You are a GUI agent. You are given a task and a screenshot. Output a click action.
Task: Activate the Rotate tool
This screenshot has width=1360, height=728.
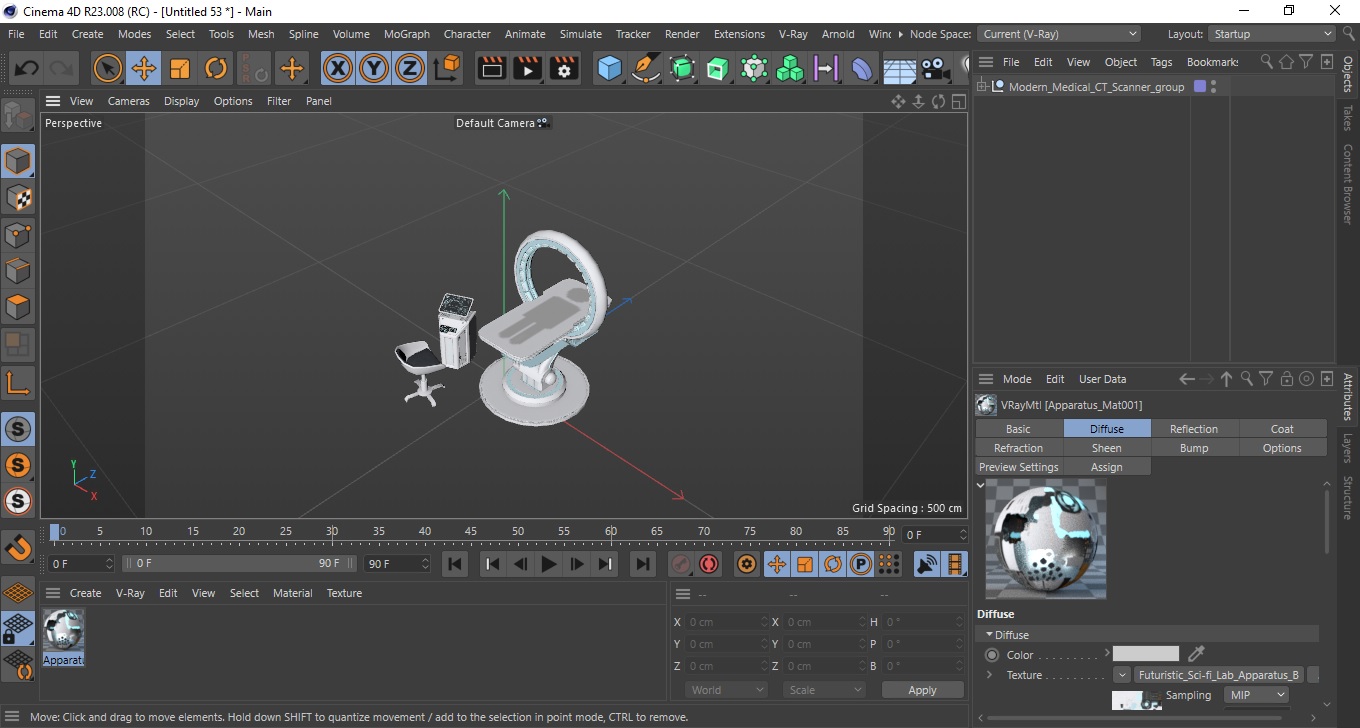click(x=216, y=68)
